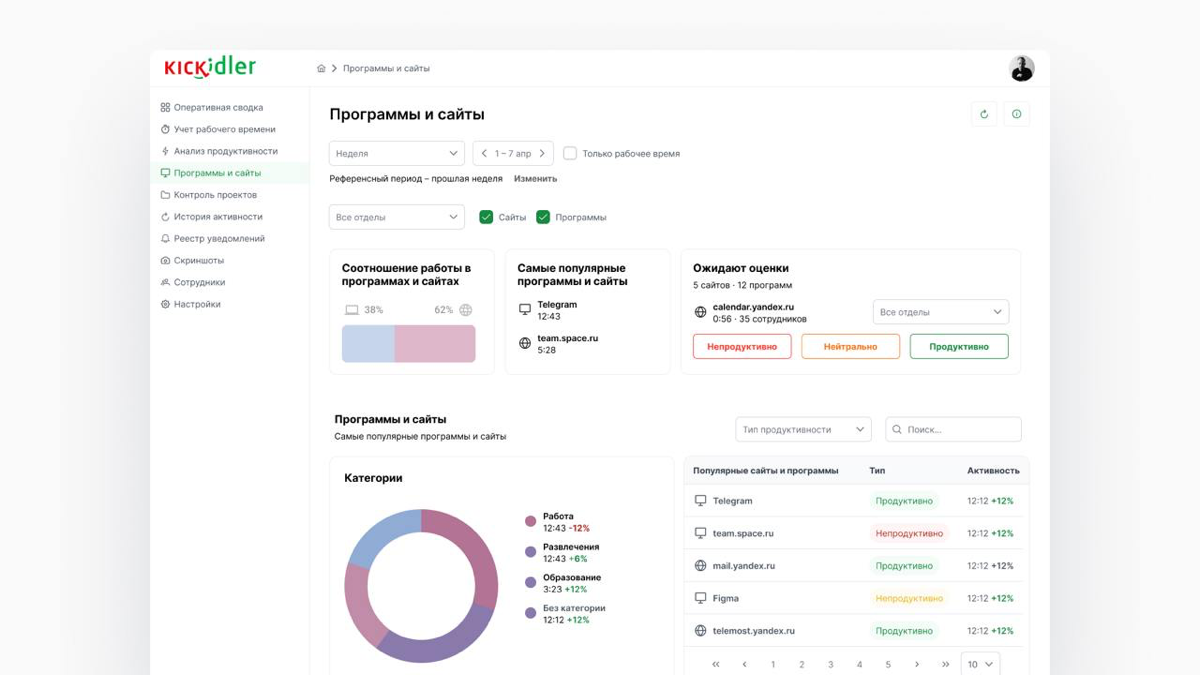
Task: Go to page 3 in pagination
Action: (830, 664)
